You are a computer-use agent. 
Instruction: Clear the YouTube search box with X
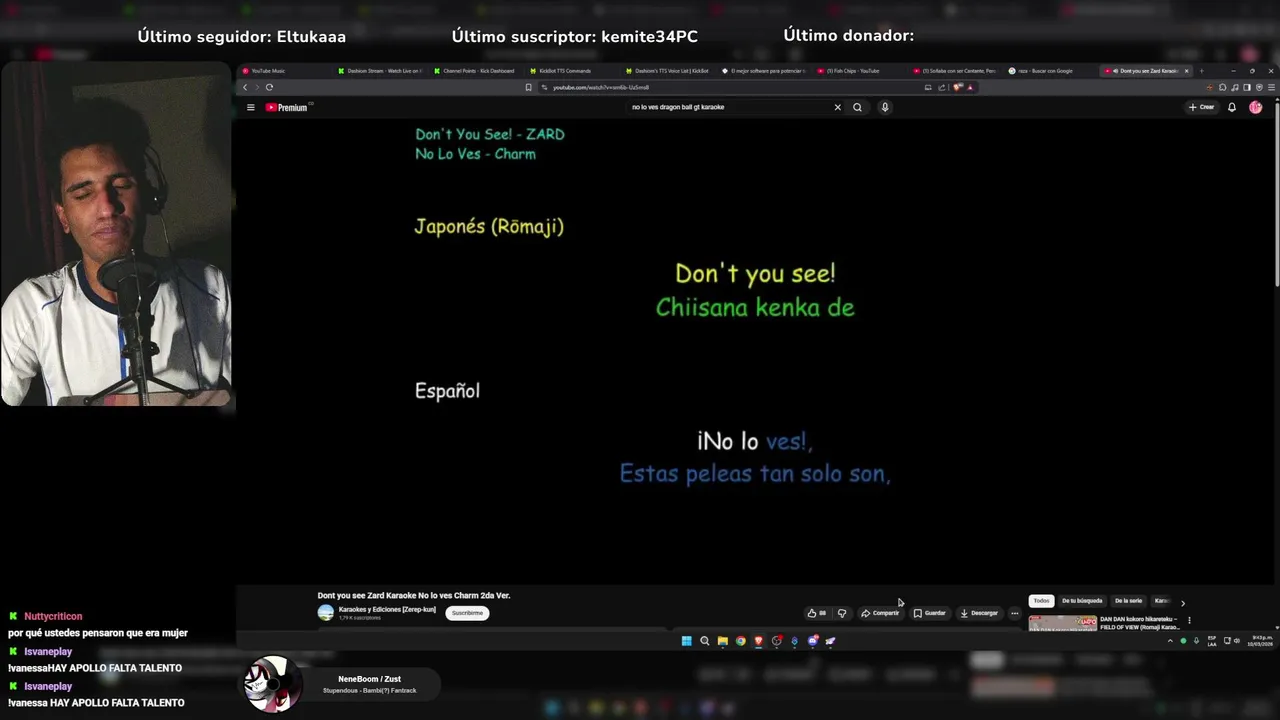pos(837,107)
